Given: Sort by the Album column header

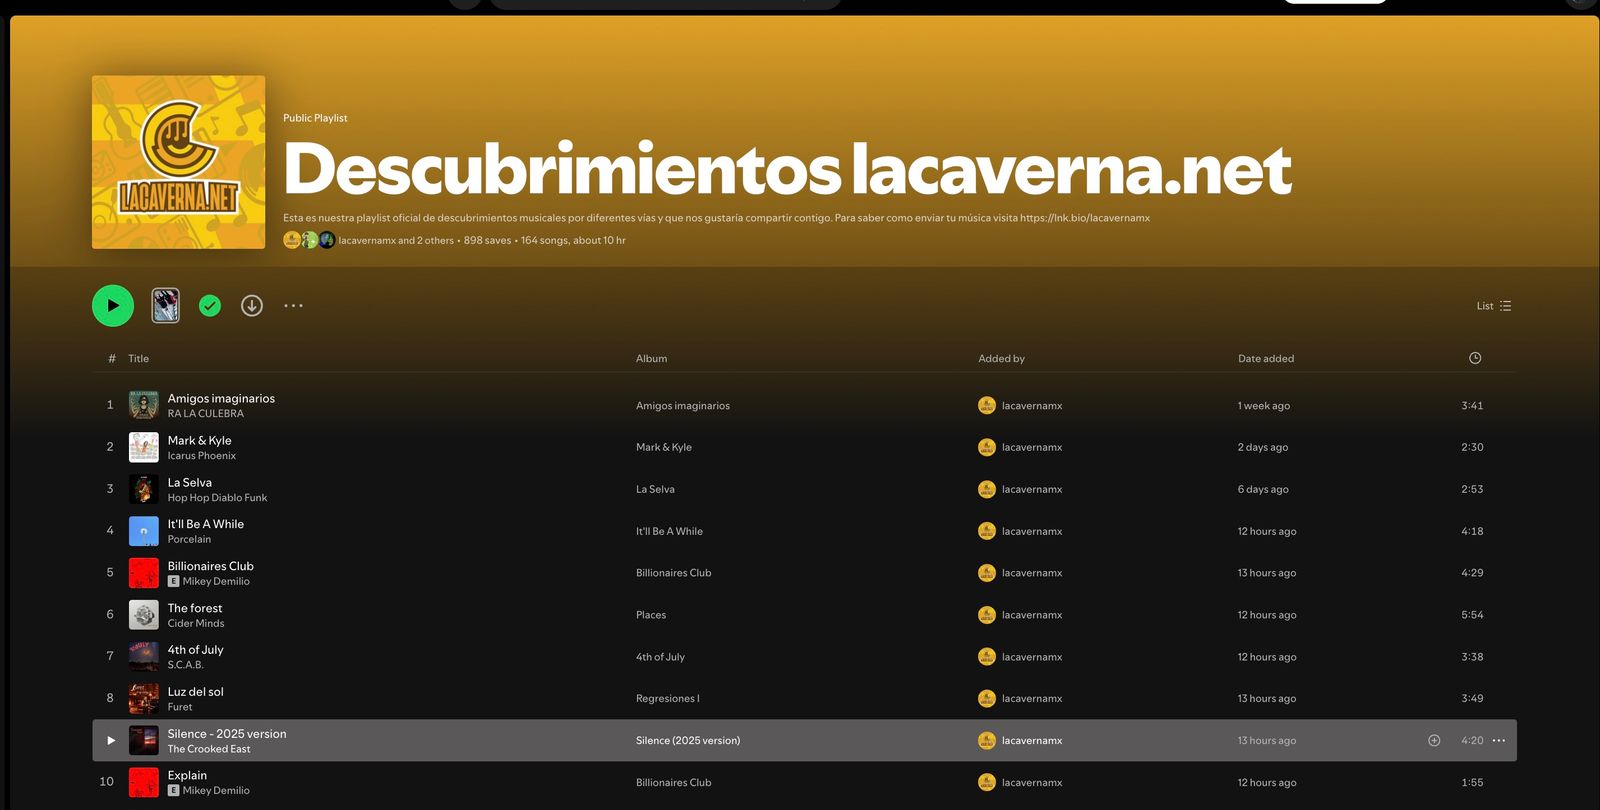Looking at the screenshot, I should coord(651,359).
